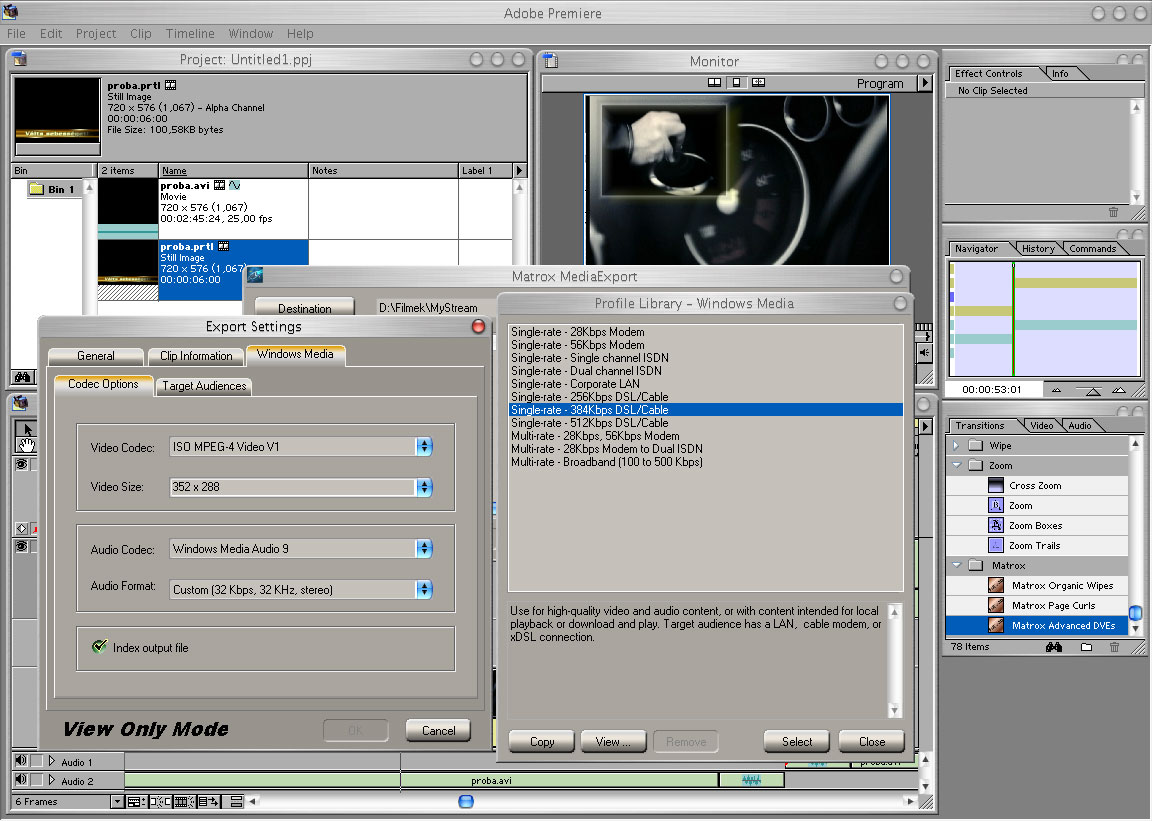This screenshot has height=821, width=1152.
Task: Click the Navigator timecode field 00:00:53:01
Action: (992, 390)
